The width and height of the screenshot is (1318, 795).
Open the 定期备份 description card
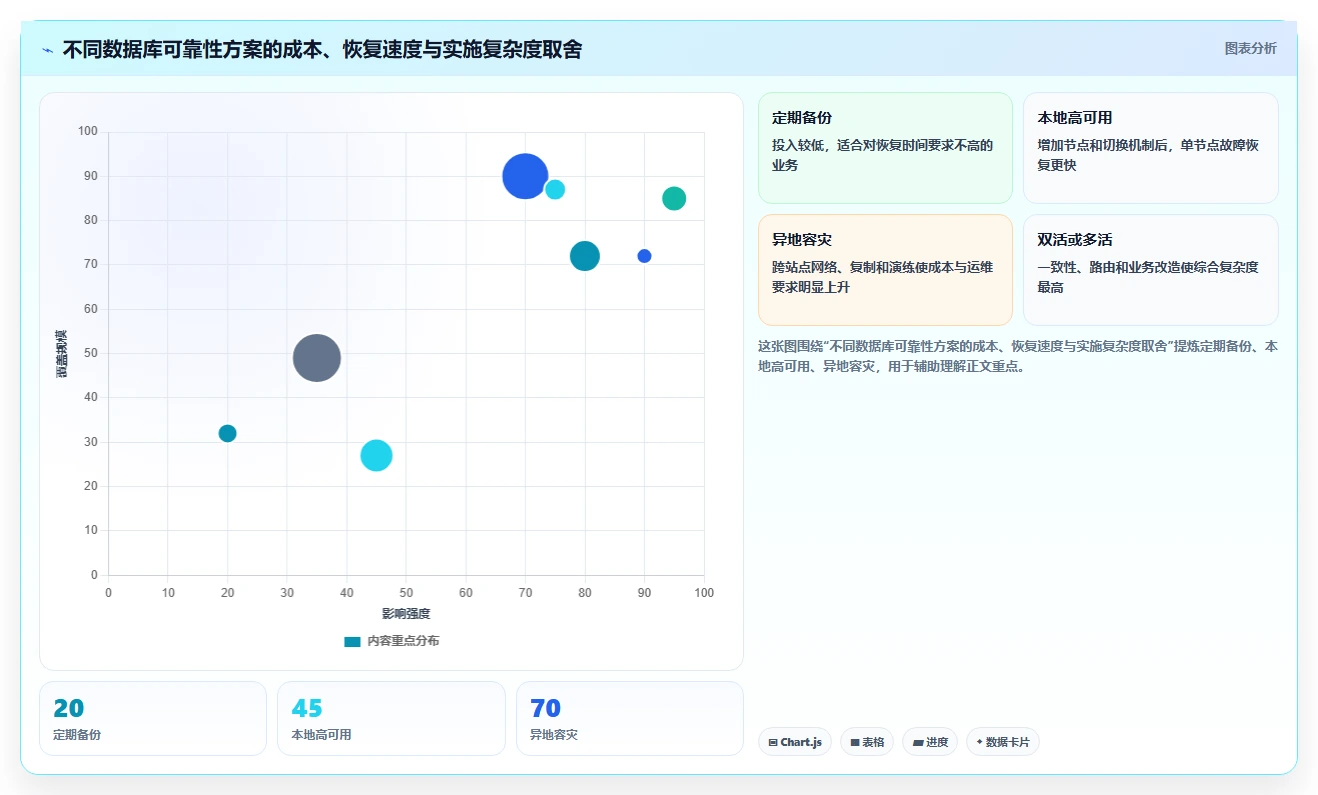[x=885, y=148]
